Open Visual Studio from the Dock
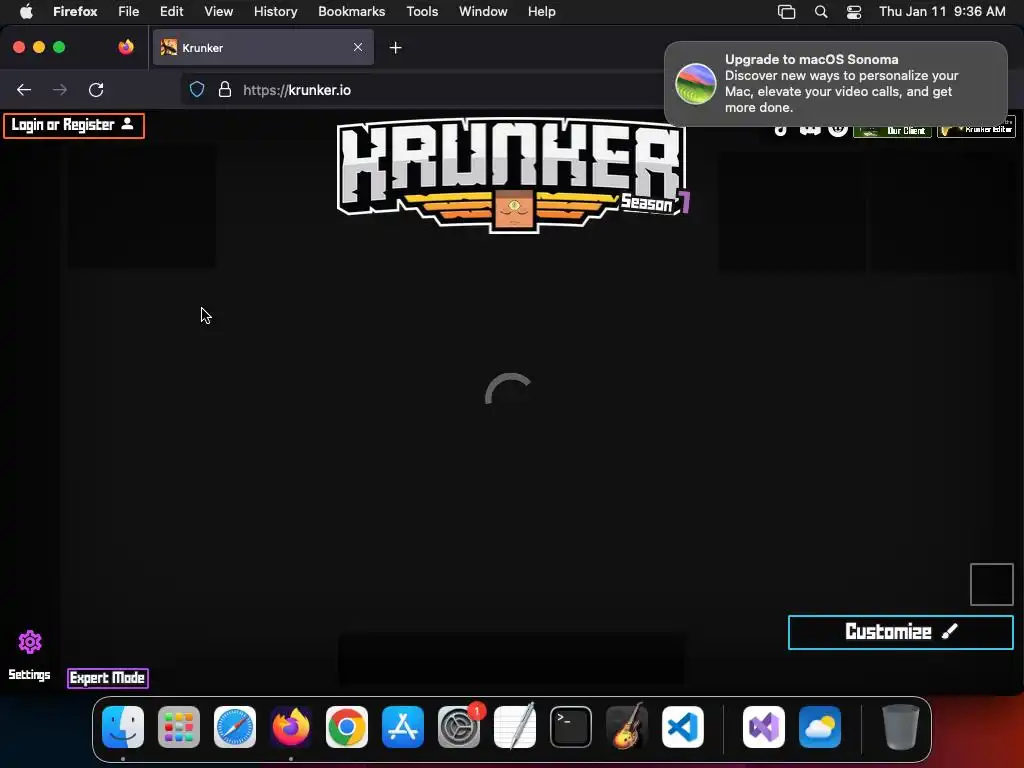This screenshot has width=1024, height=768. pyautogui.click(x=764, y=727)
